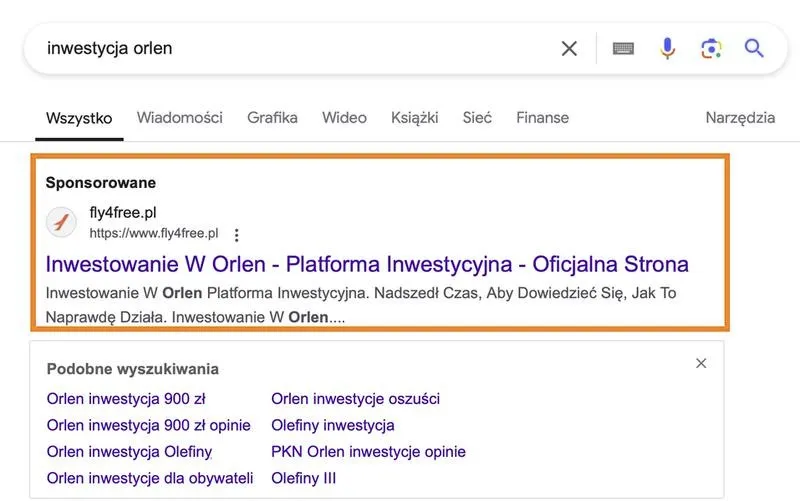Search Orlen inwestycja 900 zł opinie

point(148,425)
